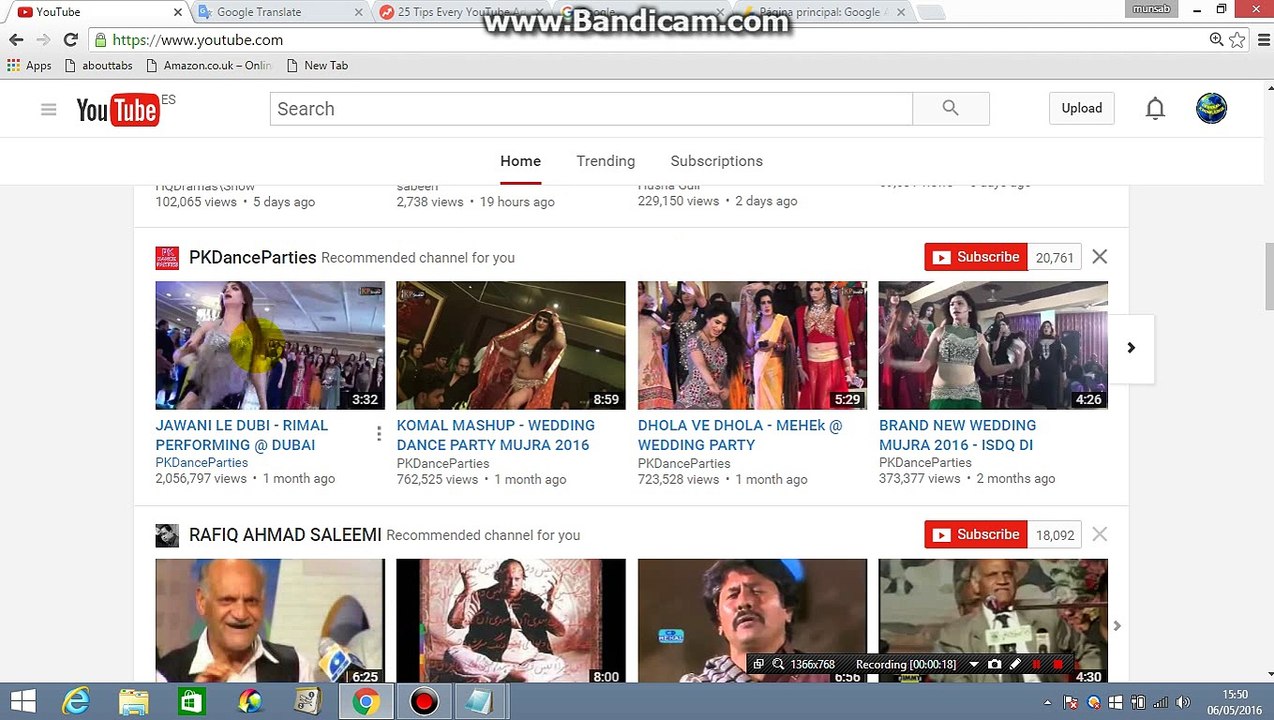Take a Bandicam screenshot with camera icon
Image resolution: width=1274 pixels, height=720 pixels.
[994, 664]
